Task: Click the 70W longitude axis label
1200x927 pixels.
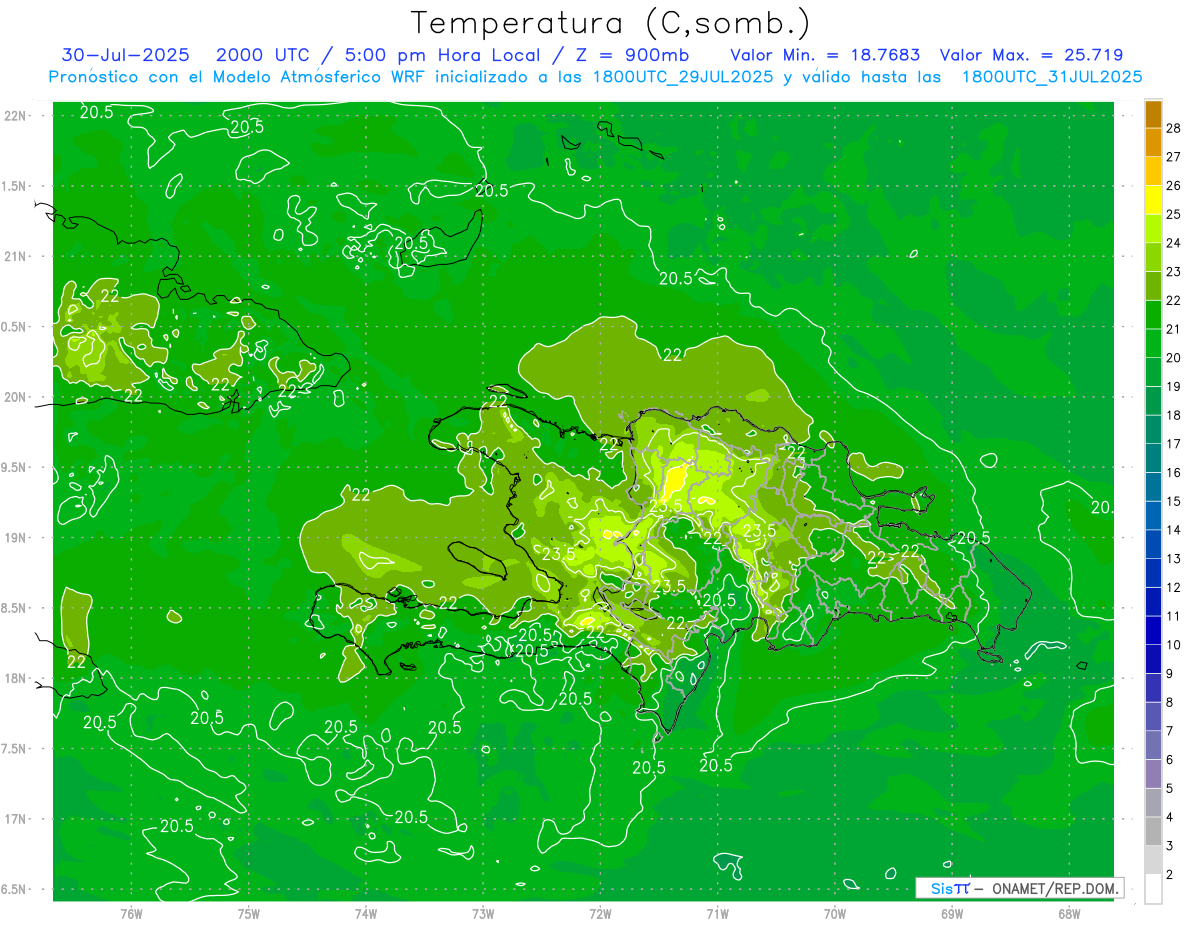Action: point(834,913)
